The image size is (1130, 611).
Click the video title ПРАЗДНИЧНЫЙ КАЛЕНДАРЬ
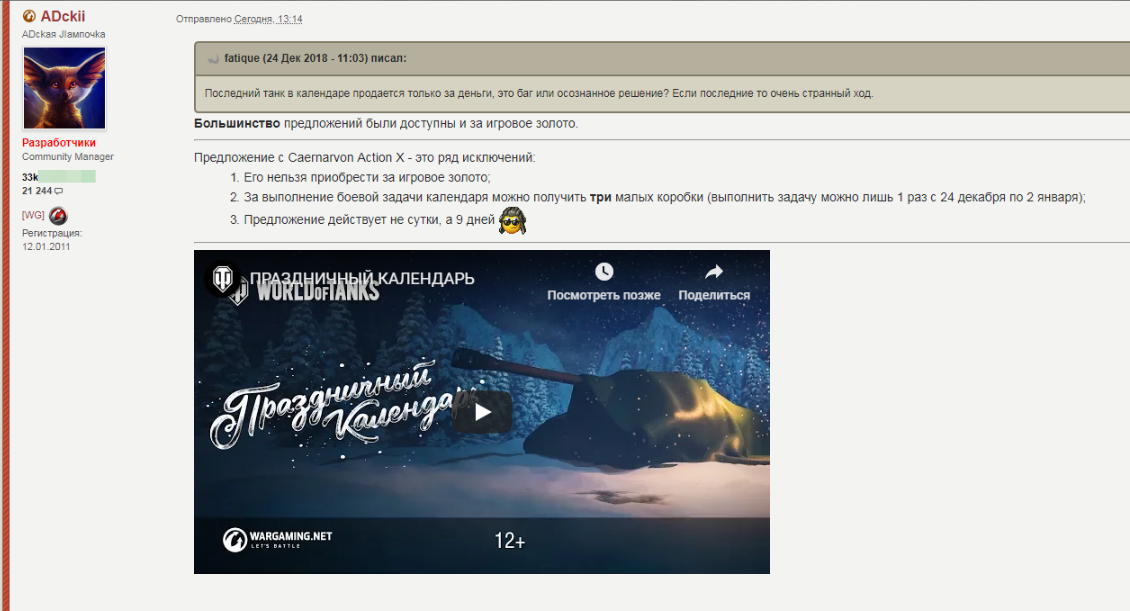[362, 278]
